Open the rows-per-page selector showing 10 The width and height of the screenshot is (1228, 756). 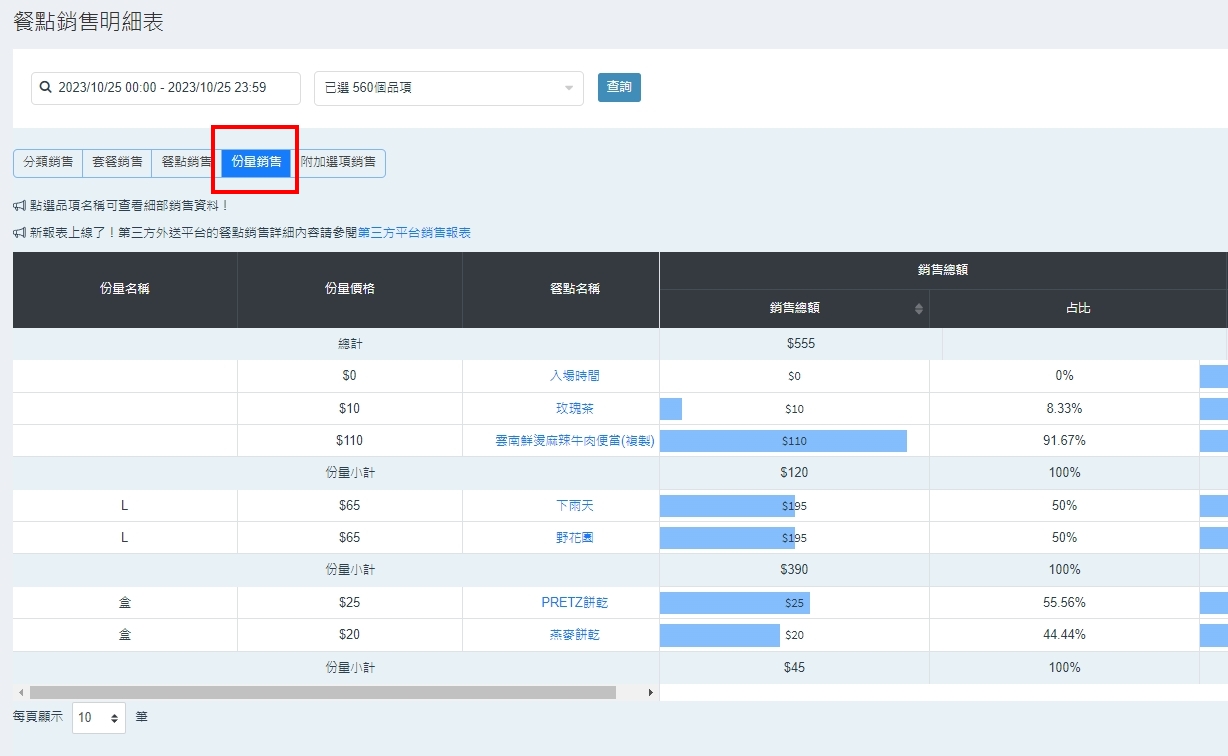pyautogui.click(x=99, y=717)
